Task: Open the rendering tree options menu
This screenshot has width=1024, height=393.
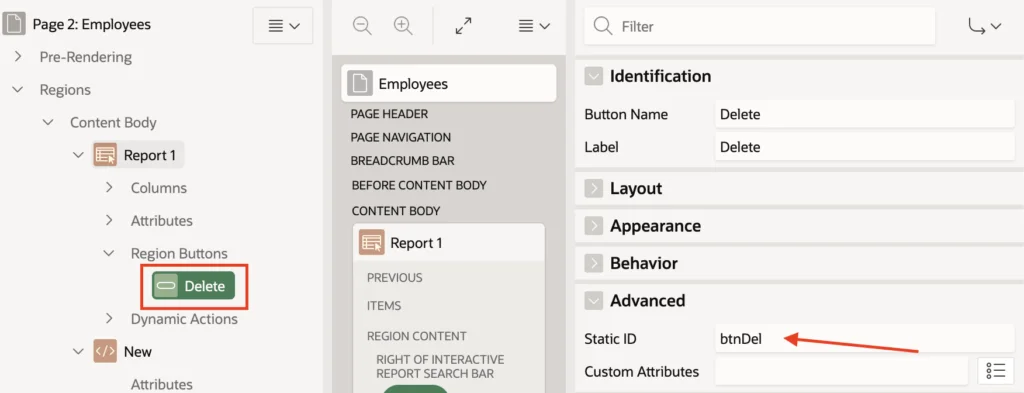Action: click(283, 25)
